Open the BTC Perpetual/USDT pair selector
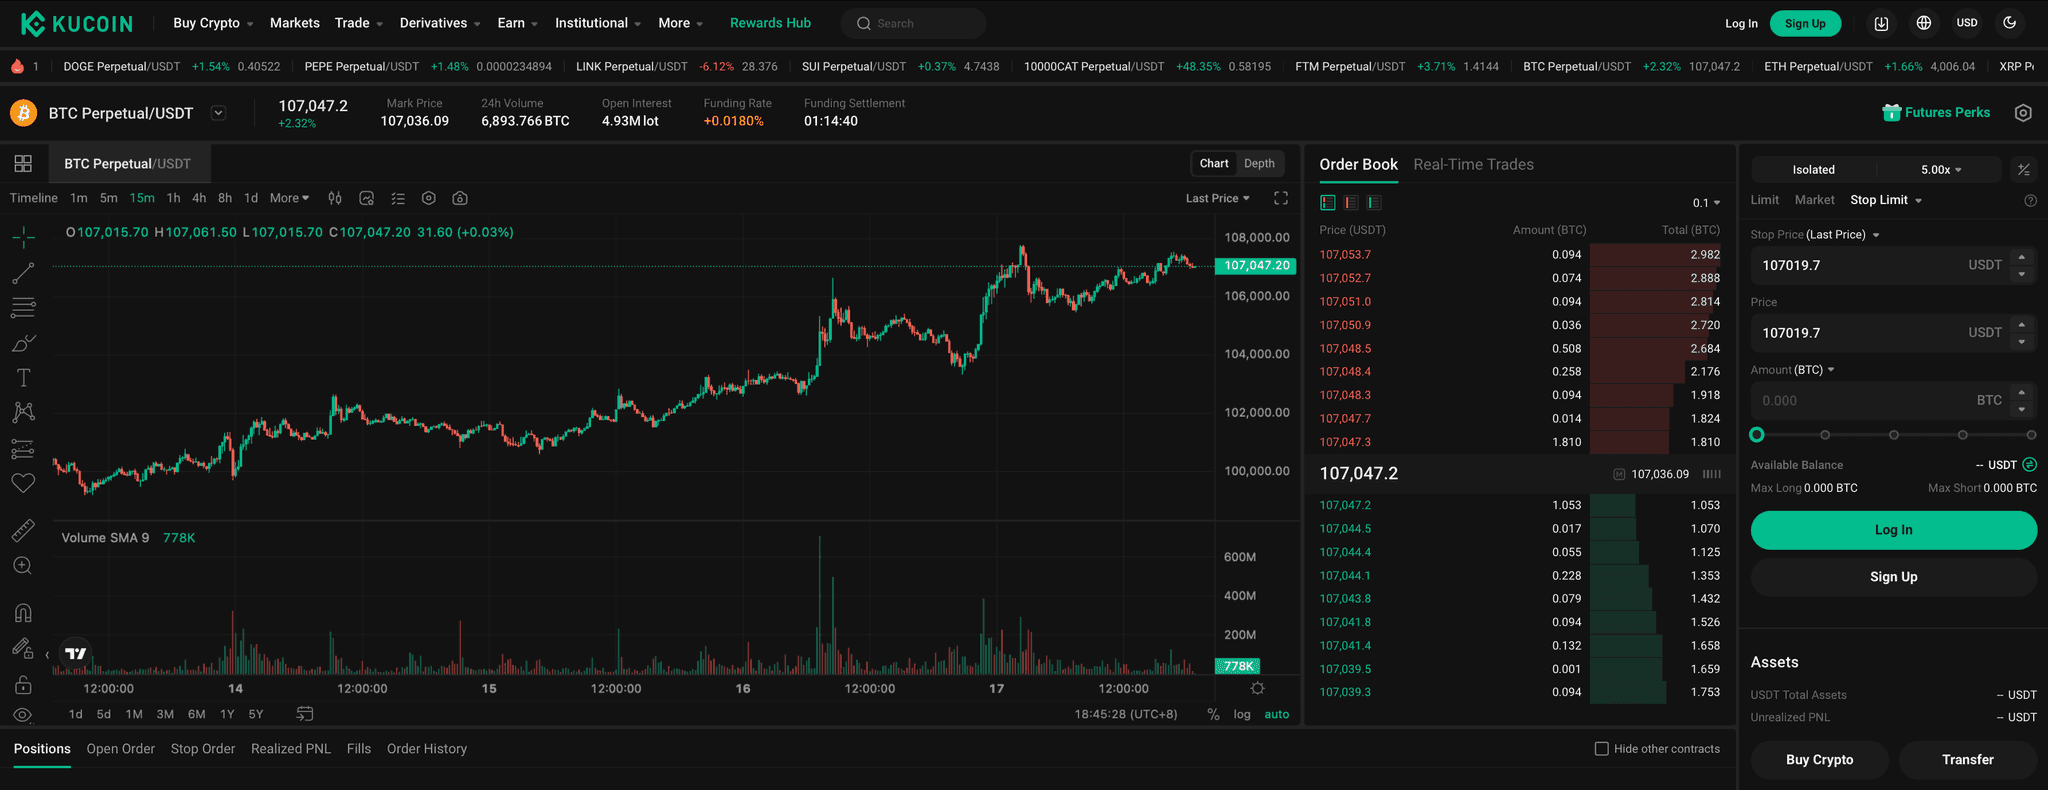The width and height of the screenshot is (2048, 790). click(x=218, y=113)
